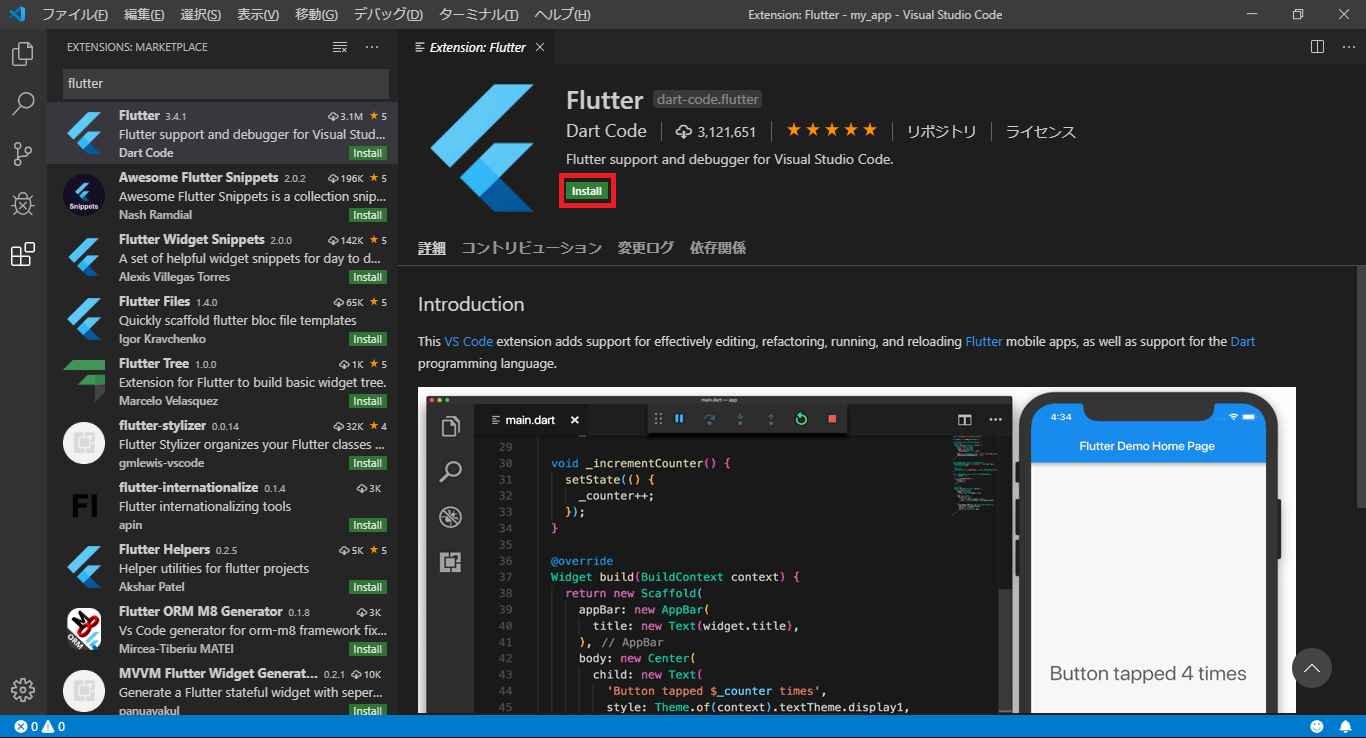Viewport: 1366px width, 738px height.
Task: Open feedback smiley in status bar
Action: [x=1317, y=727]
